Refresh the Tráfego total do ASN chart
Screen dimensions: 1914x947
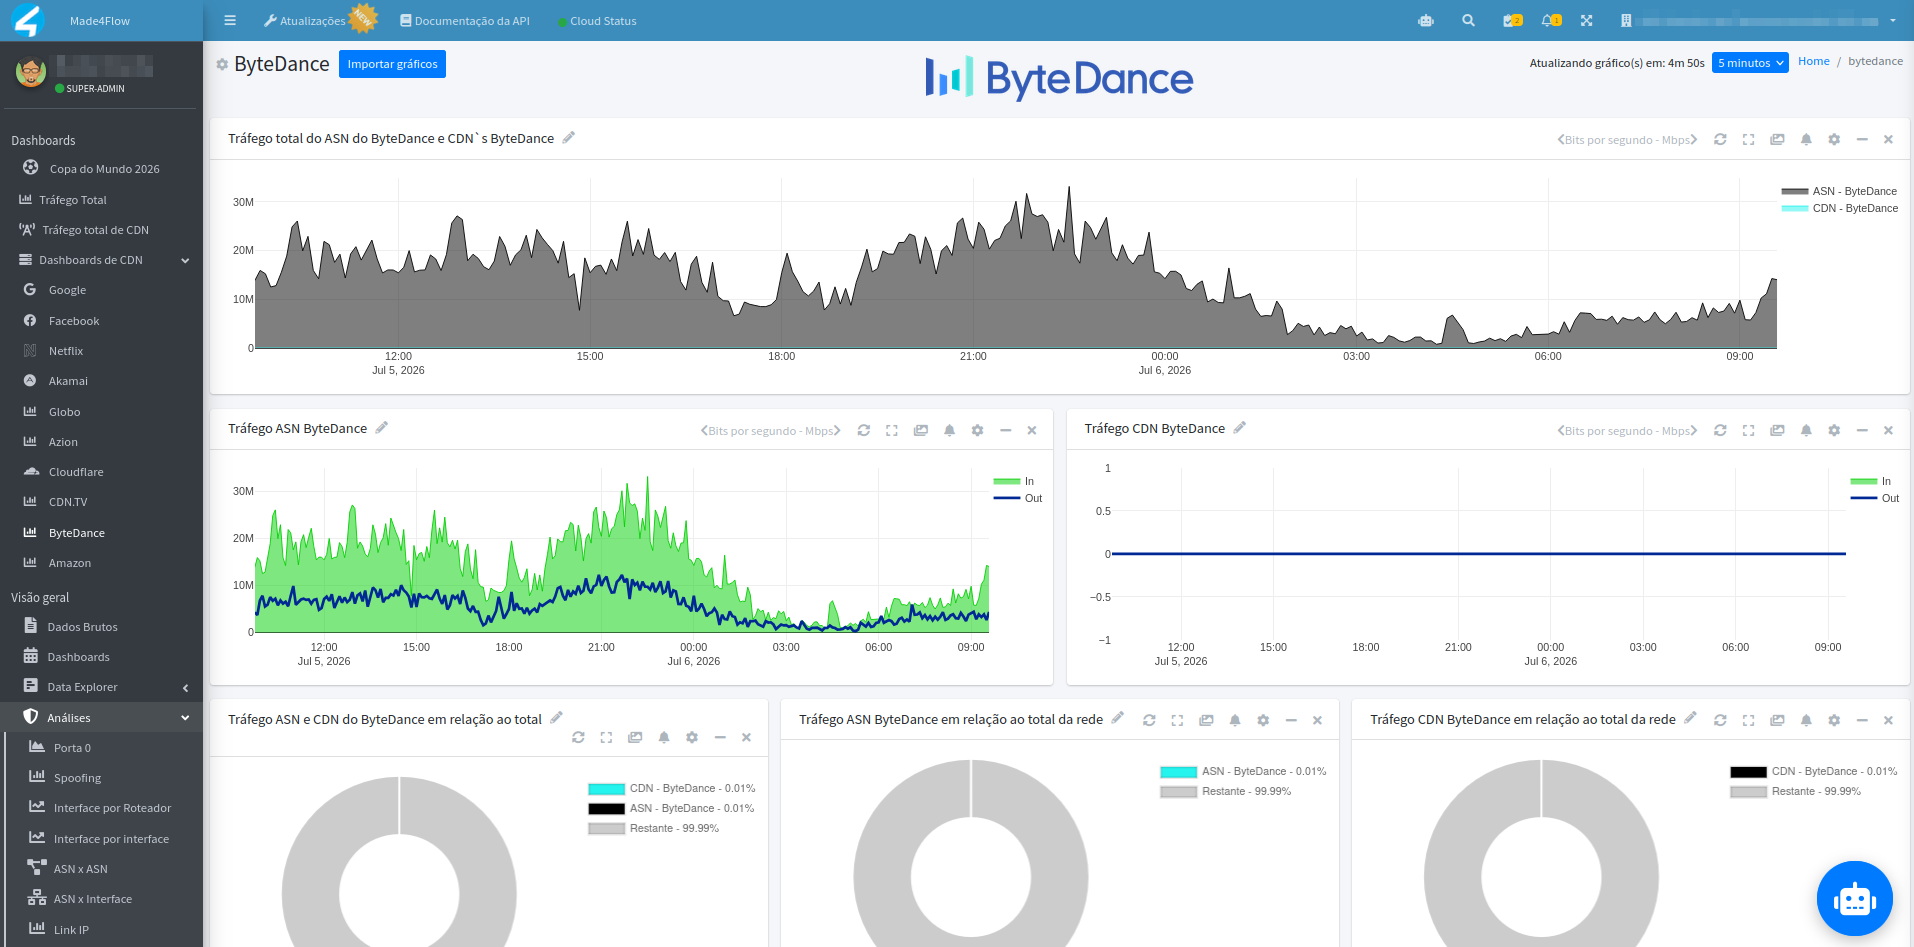click(x=1720, y=139)
